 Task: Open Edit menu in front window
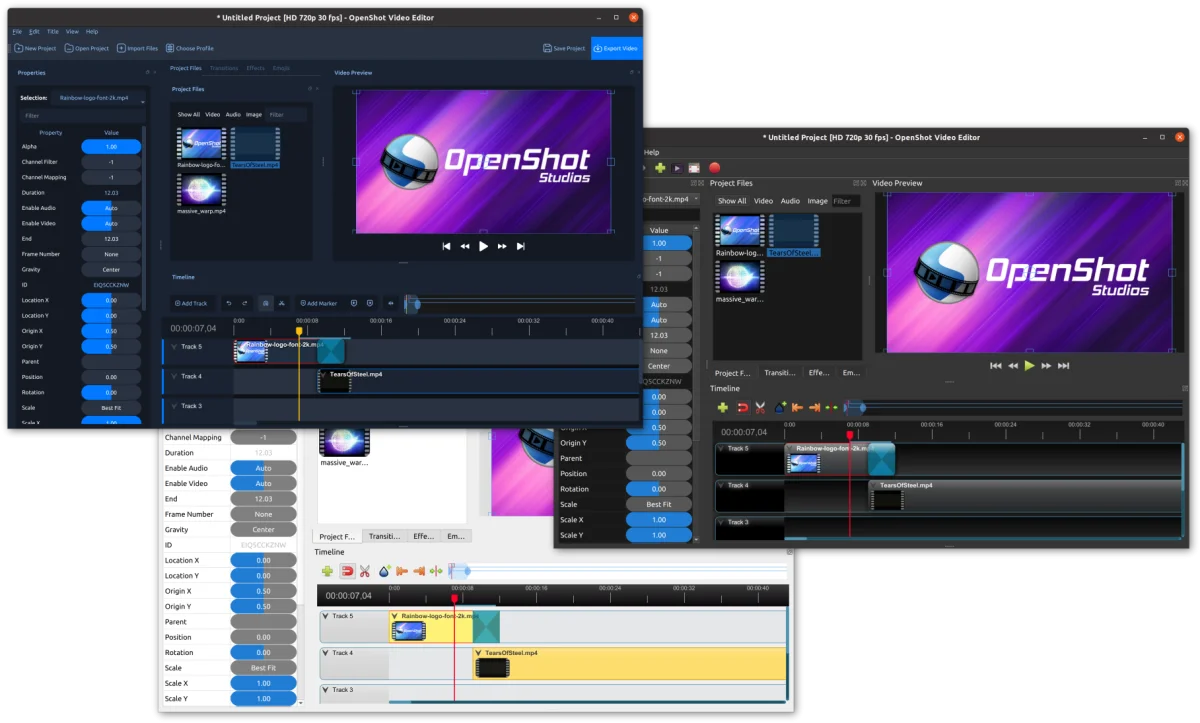point(34,31)
